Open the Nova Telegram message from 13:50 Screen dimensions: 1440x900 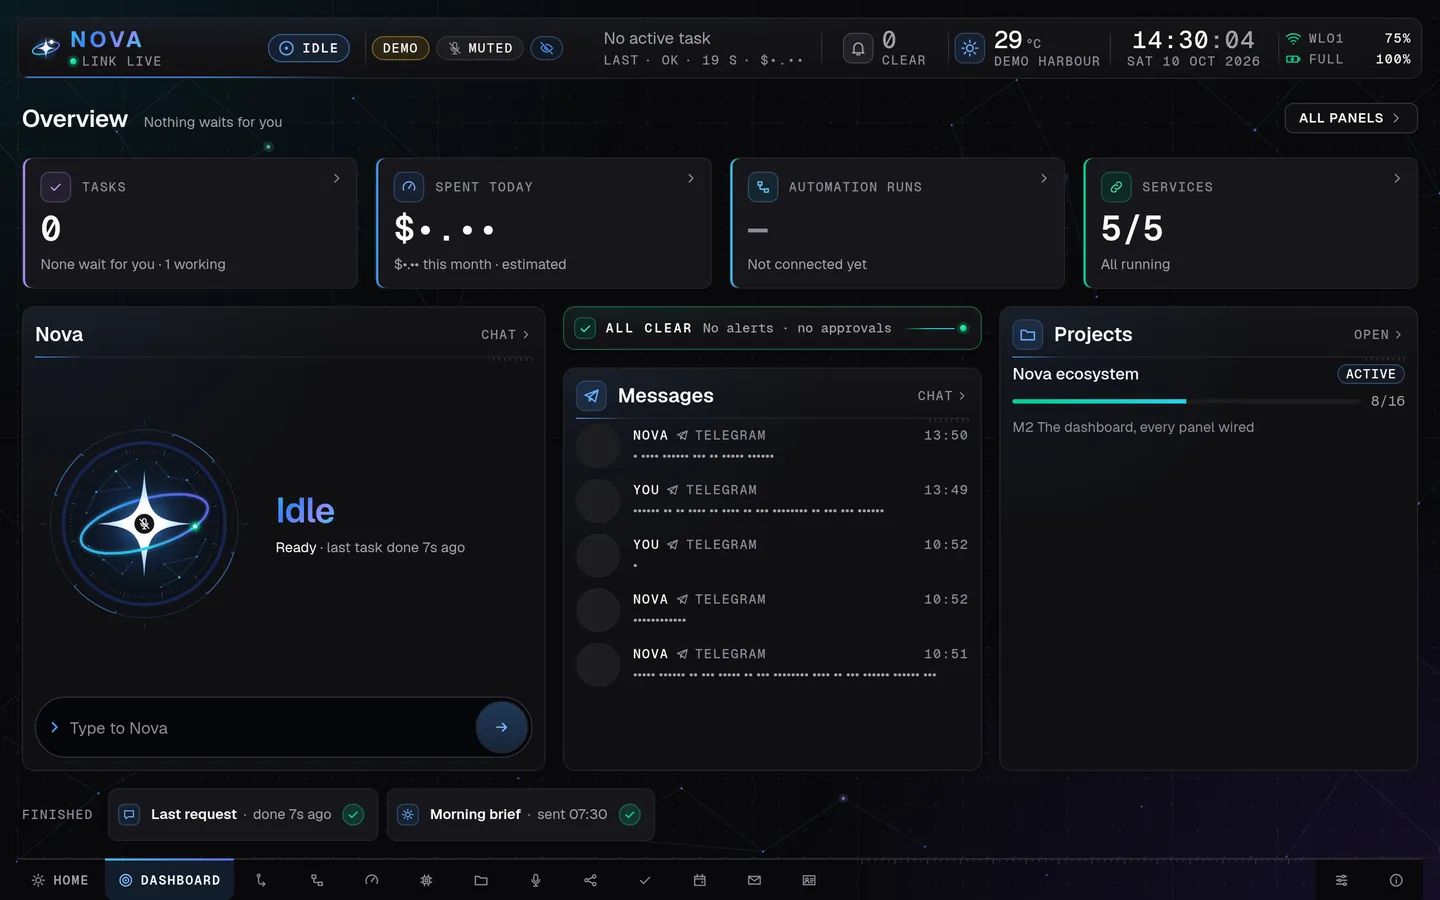click(772, 445)
